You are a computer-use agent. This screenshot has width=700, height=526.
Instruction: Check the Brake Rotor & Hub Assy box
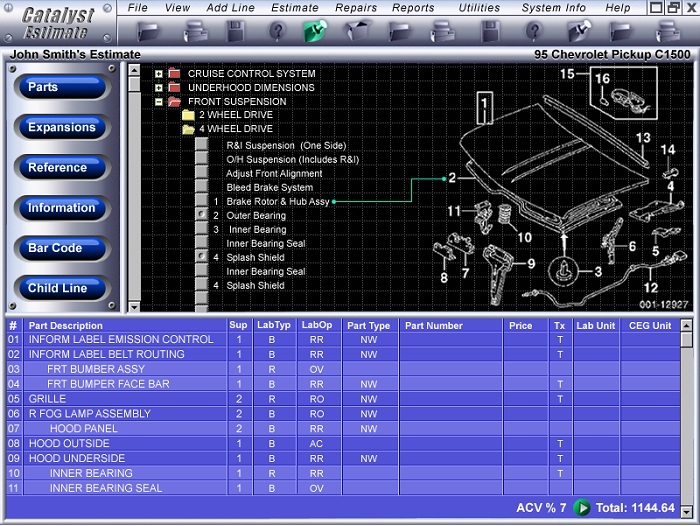(202, 200)
